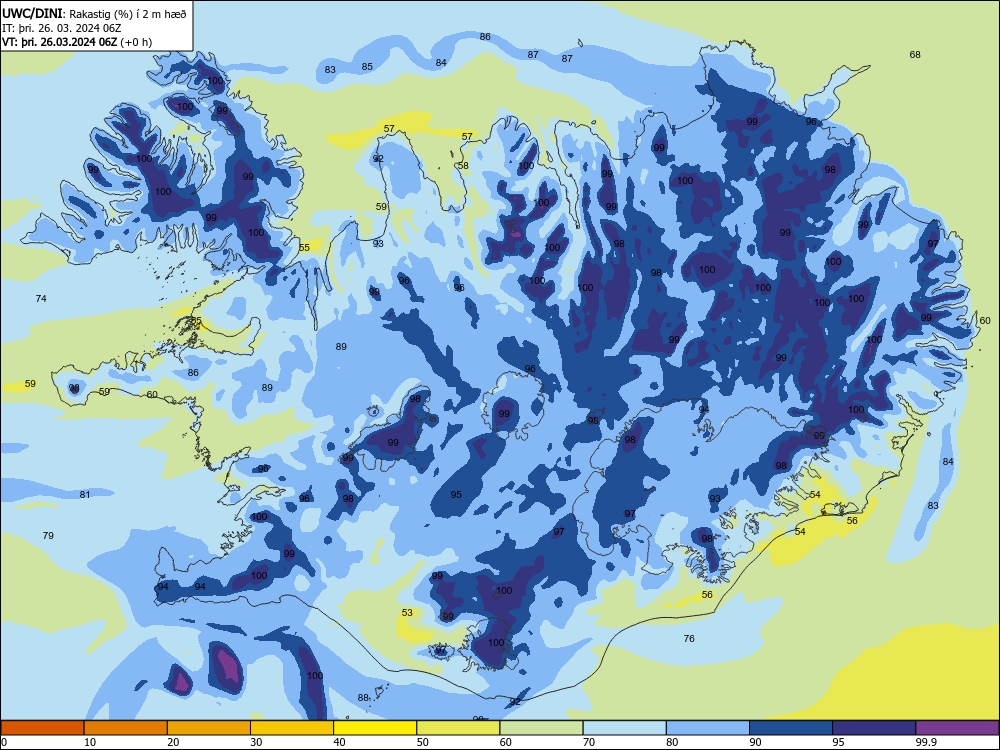The image size is (1000, 750).
Task: Click the '58' humidity value on the map
Action: (x=463, y=166)
